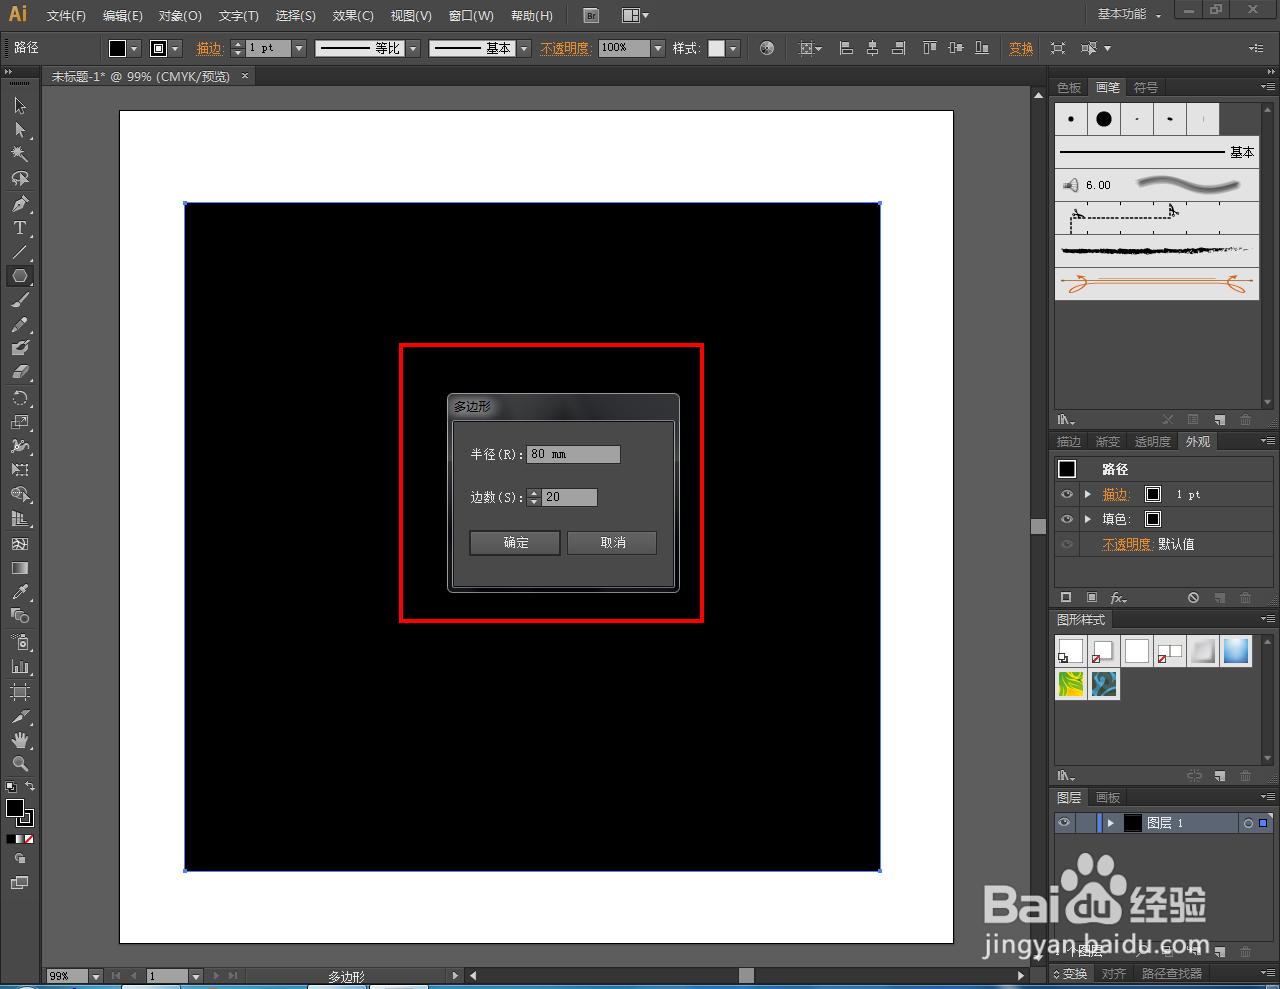Switch to the 渐变 tab
1280x989 pixels.
[1107, 441]
